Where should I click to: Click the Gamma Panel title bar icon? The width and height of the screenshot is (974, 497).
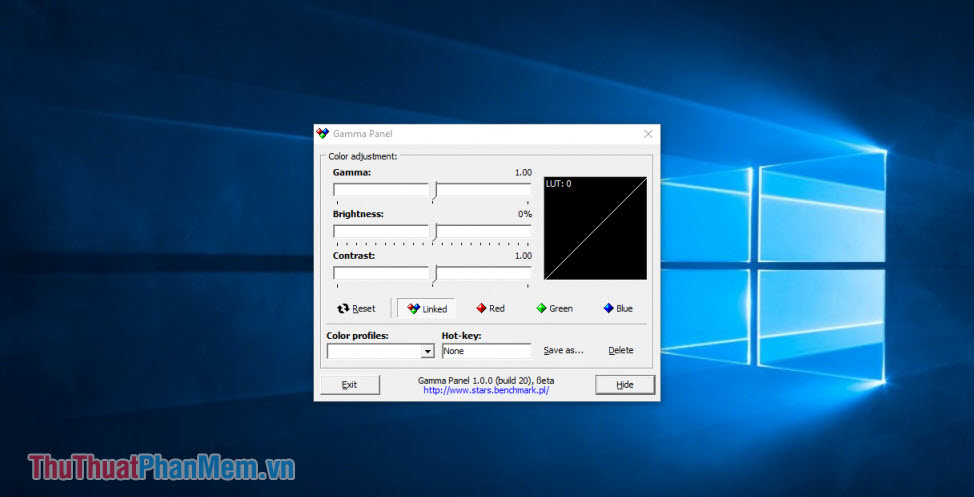point(322,134)
